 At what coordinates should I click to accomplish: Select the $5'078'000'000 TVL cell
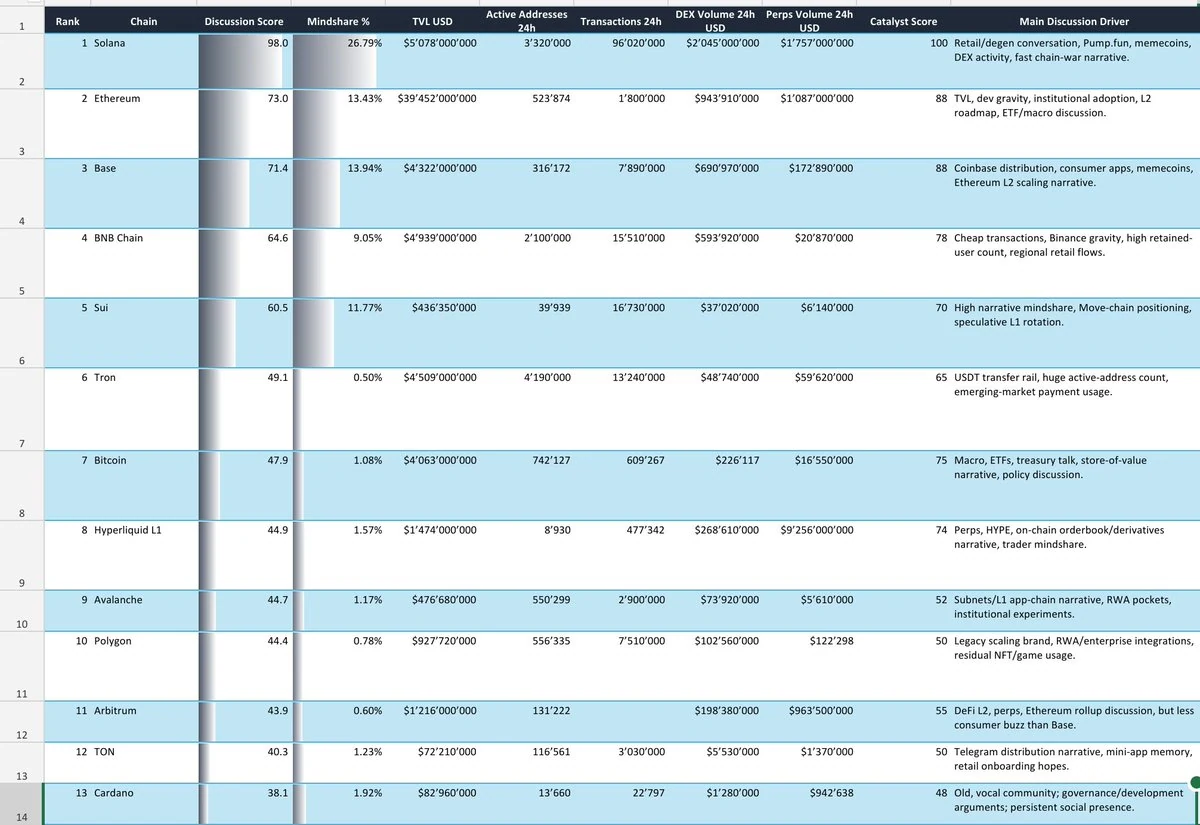point(433,62)
